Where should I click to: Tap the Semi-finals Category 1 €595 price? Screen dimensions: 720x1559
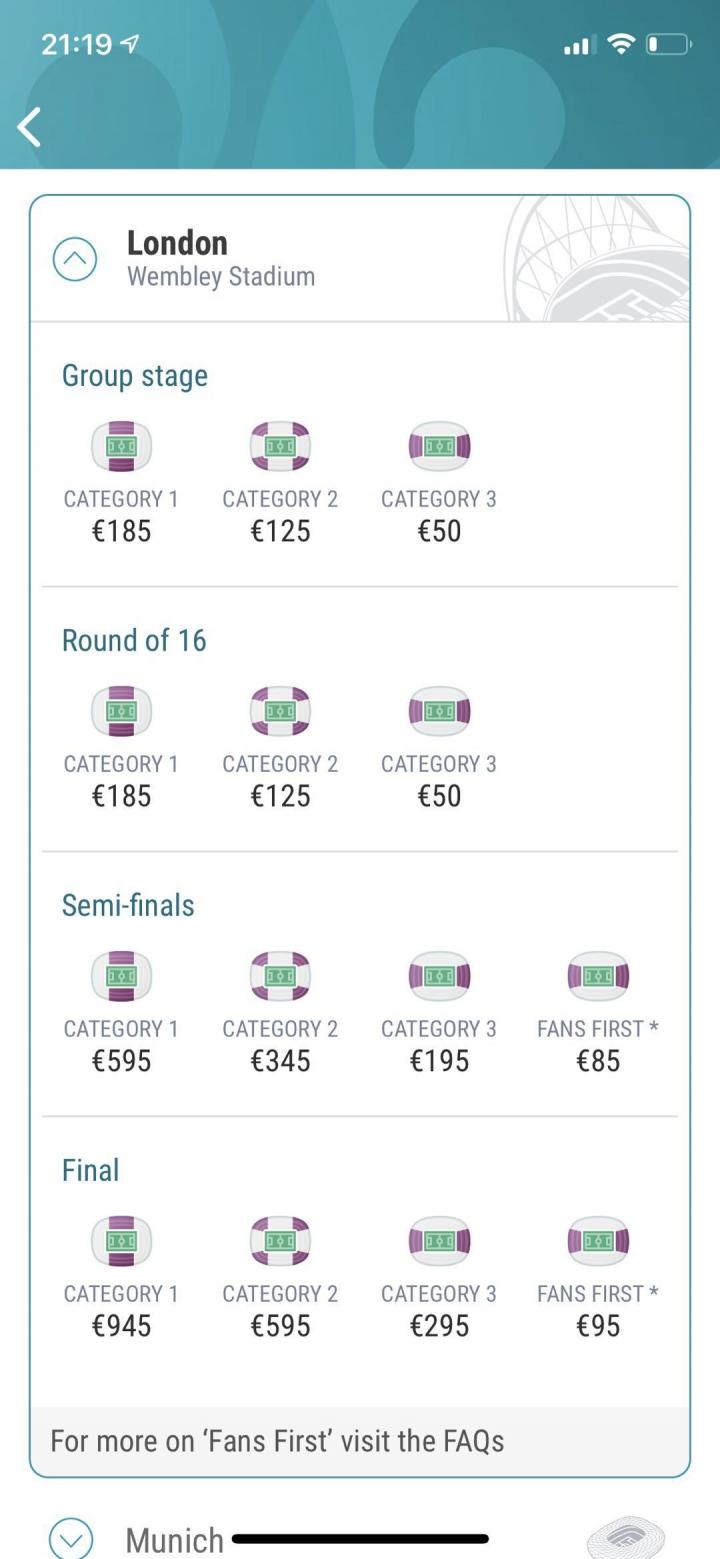pos(121,1061)
